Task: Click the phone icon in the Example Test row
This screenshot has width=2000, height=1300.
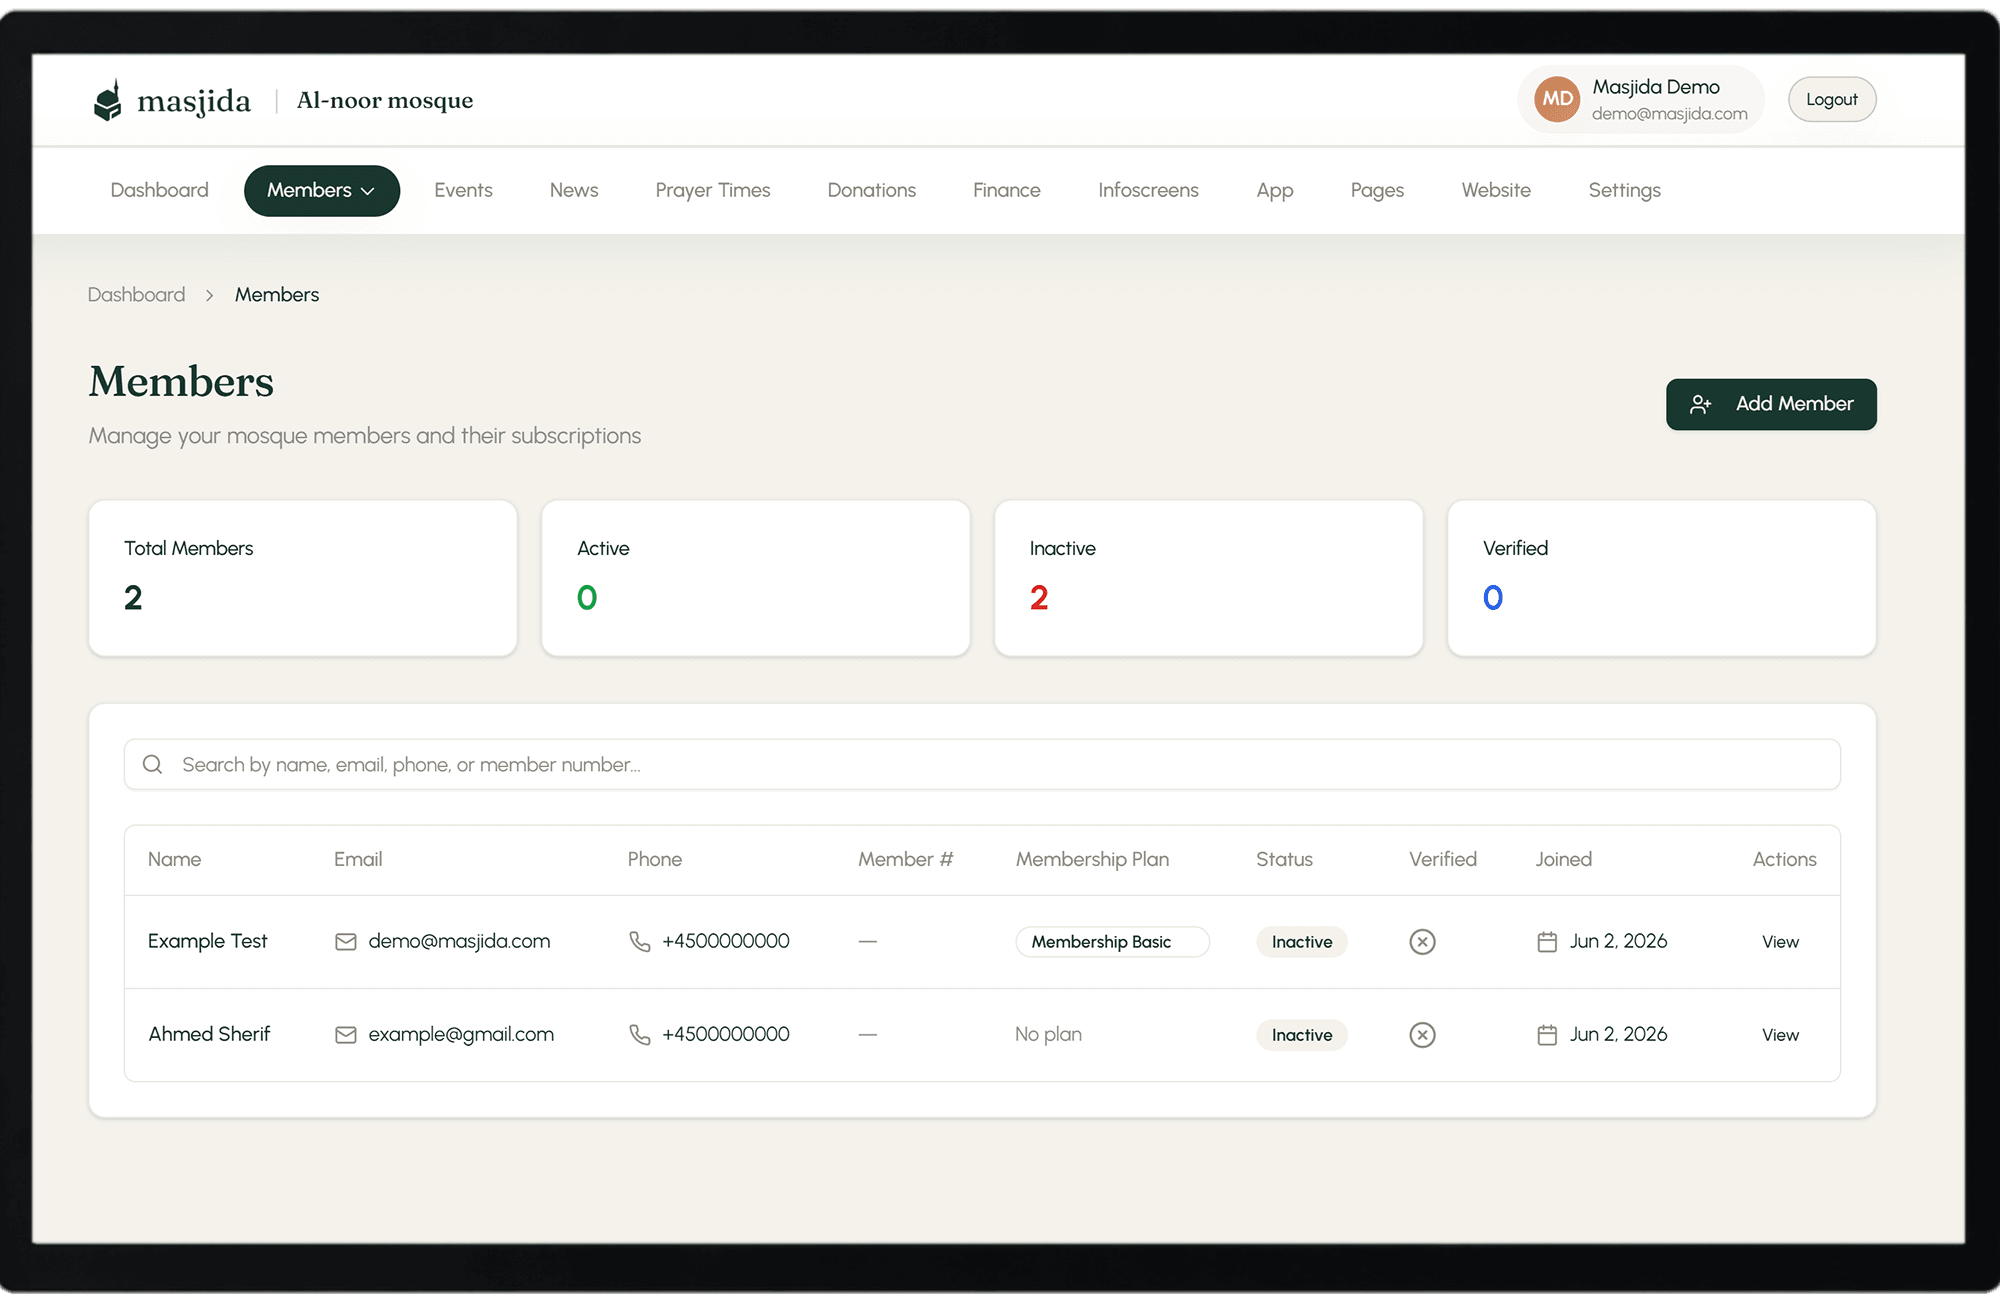Action: 640,942
